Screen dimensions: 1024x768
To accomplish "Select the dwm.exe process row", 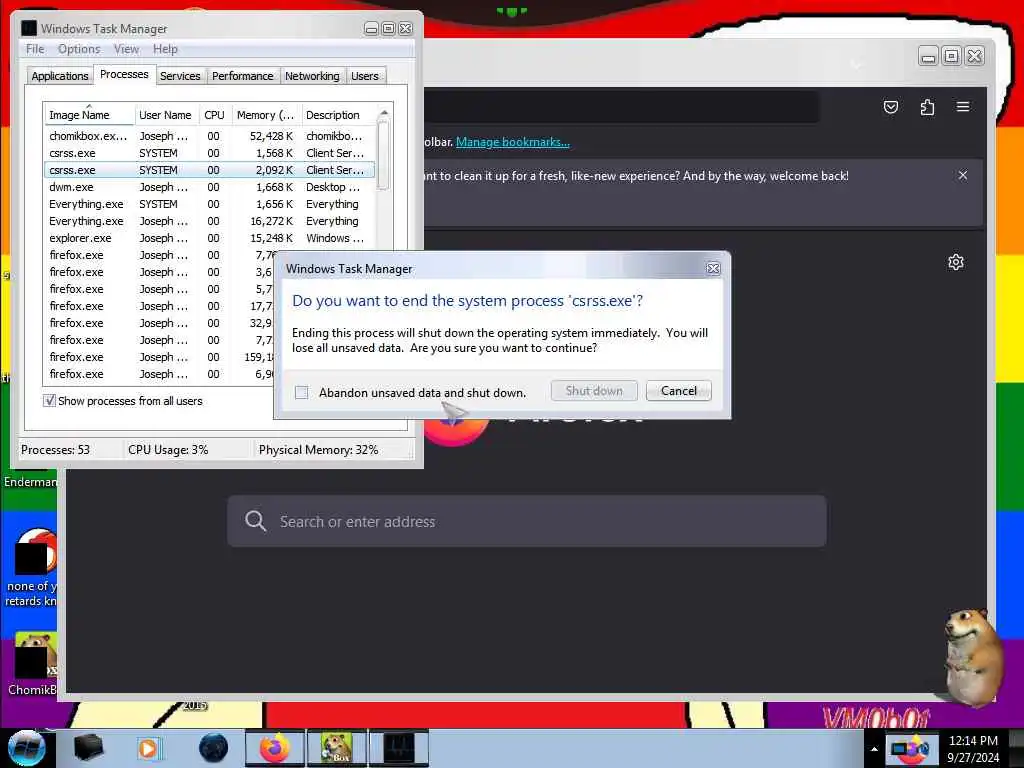I will click(209, 187).
